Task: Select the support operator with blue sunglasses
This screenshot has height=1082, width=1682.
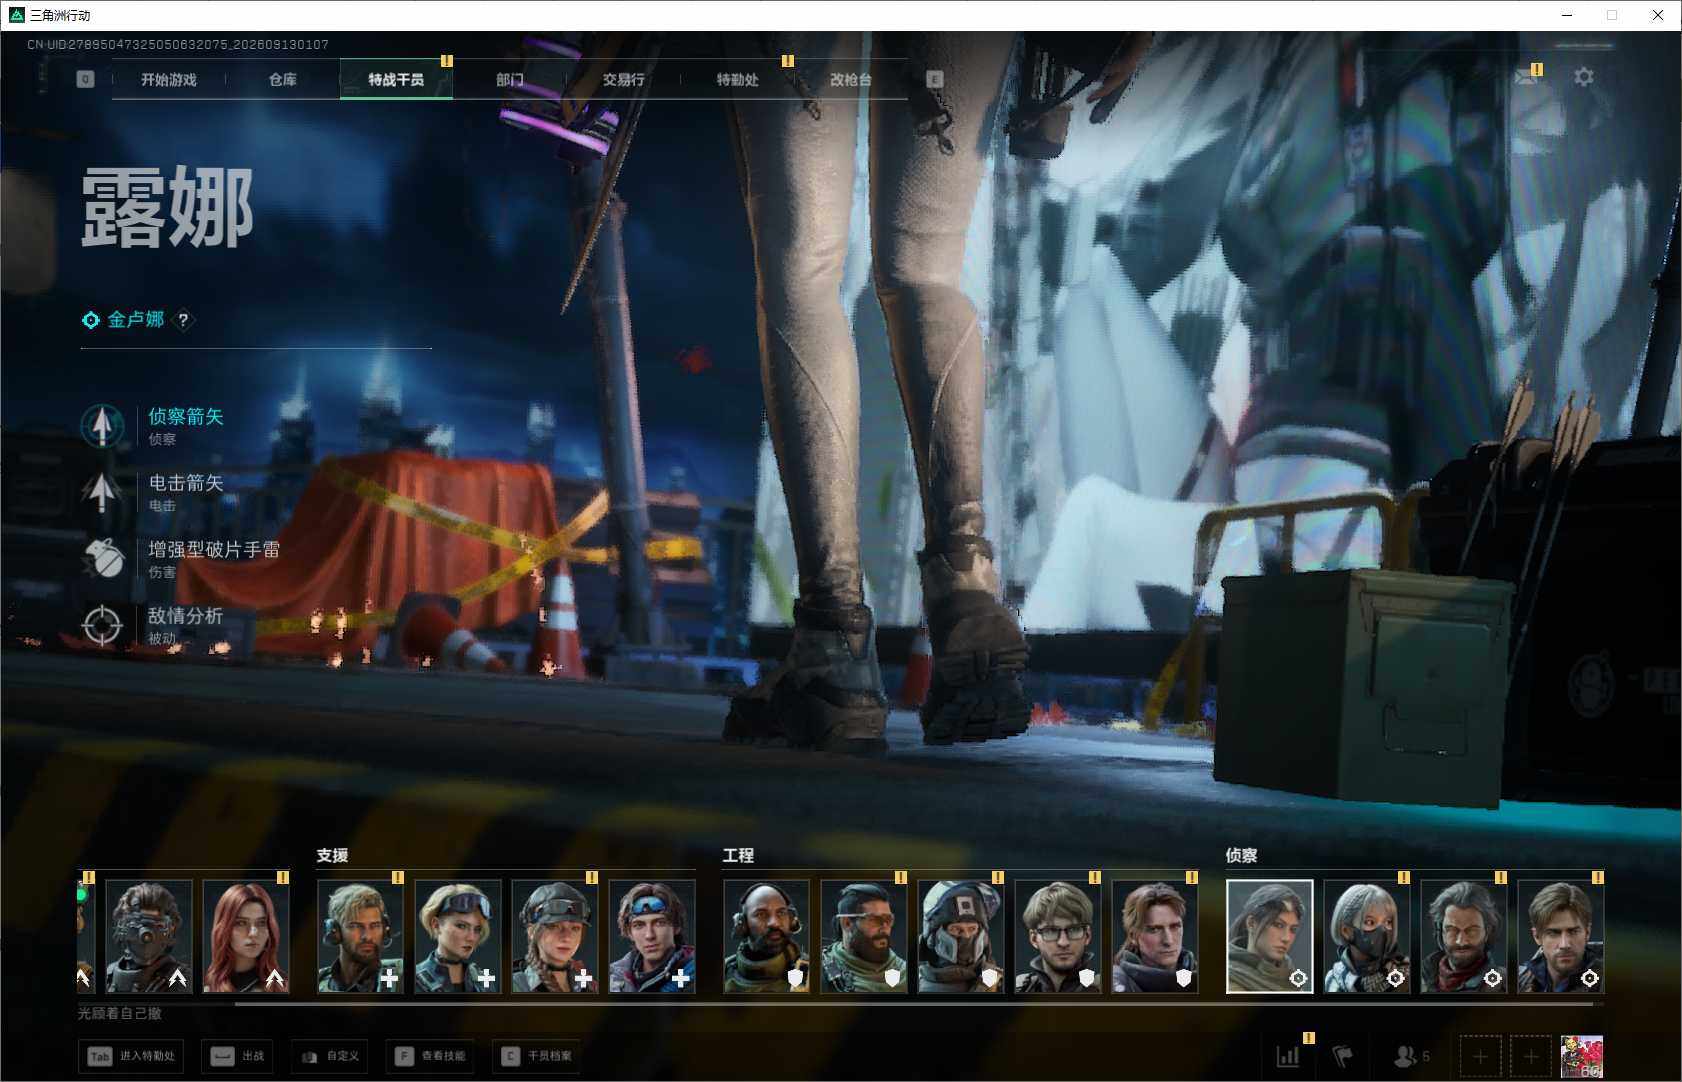Action: pos(652,936)
